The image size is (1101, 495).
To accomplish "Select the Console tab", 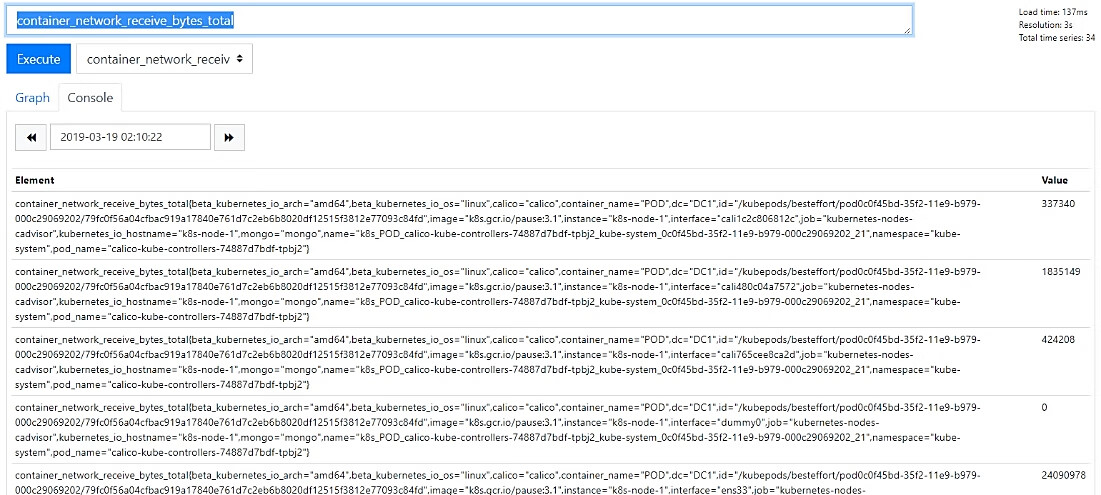I will click(x=90, y=98).
